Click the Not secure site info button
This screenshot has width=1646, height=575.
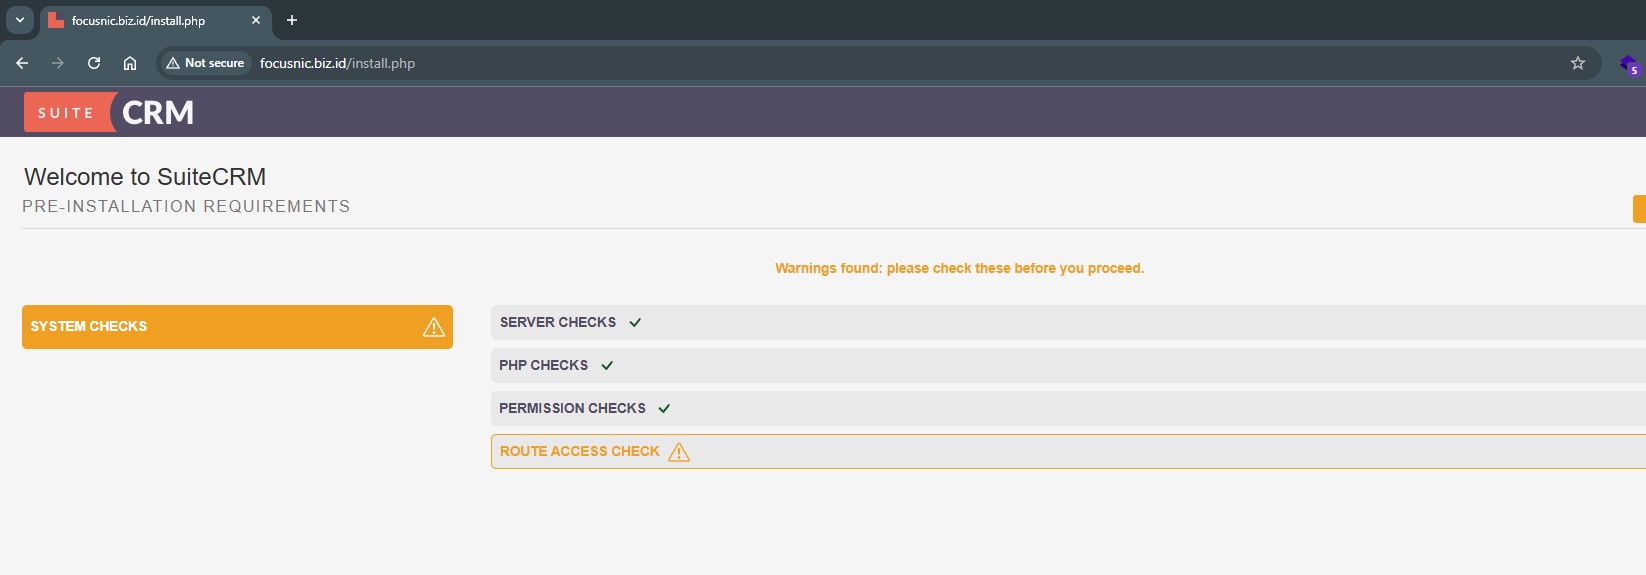pos(206,63)
